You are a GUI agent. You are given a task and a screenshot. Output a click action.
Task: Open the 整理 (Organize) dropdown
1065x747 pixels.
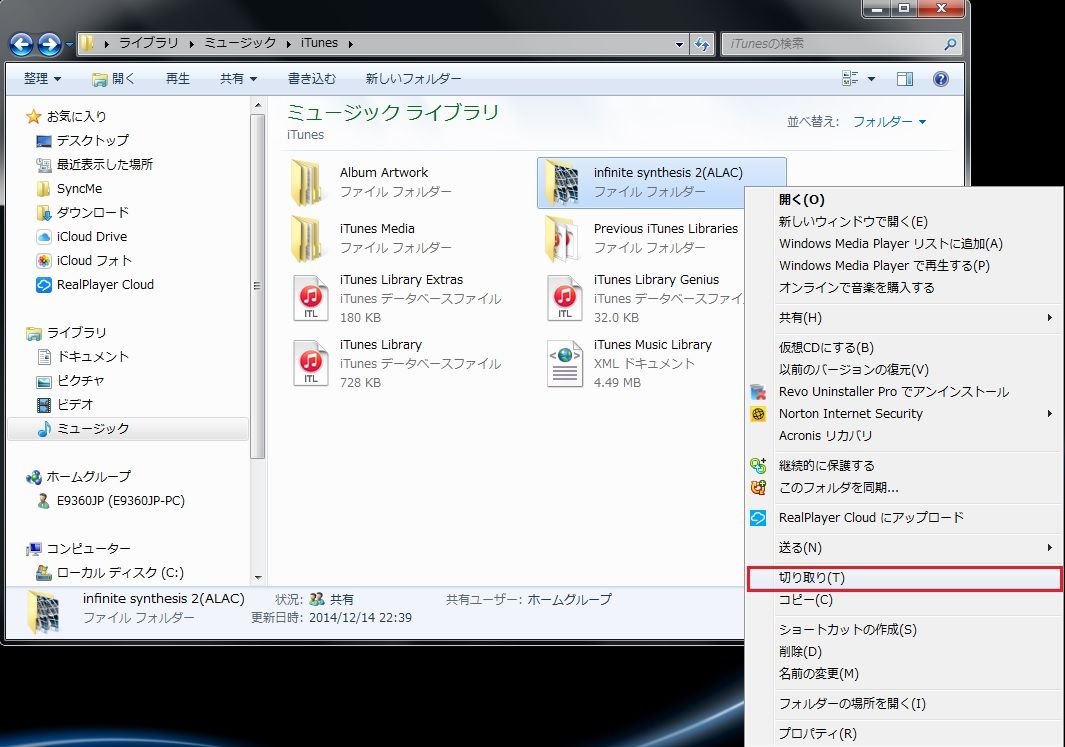[42, 79]
